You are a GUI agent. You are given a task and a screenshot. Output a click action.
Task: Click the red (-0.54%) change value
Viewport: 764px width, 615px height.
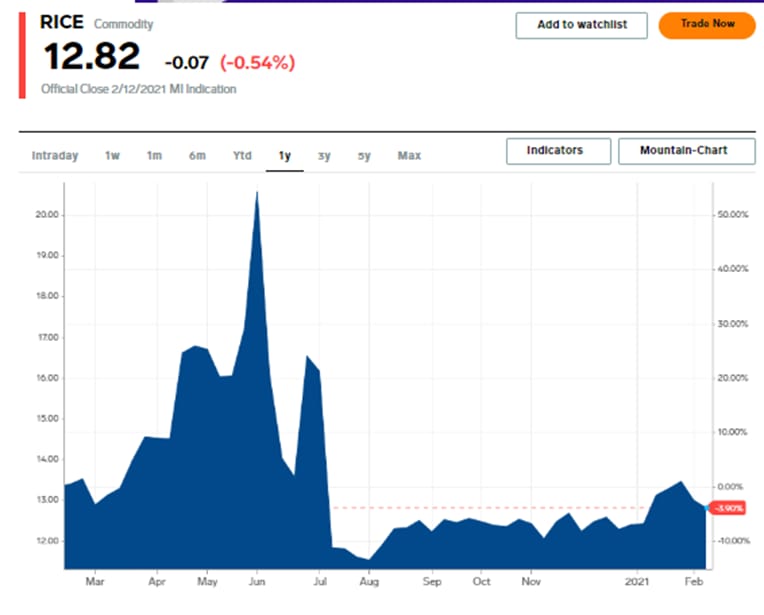(x=257, y=63)
